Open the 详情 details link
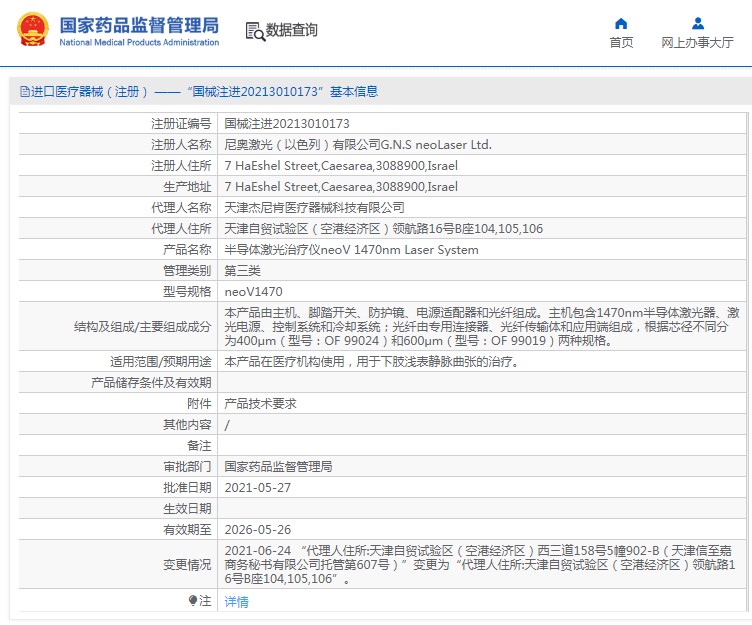This screenshot has height=625, width=752. 236,601
